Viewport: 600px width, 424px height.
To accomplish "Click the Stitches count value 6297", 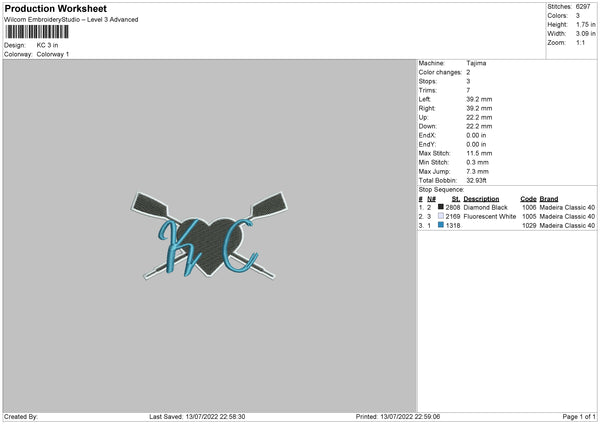I will [583, 7].
